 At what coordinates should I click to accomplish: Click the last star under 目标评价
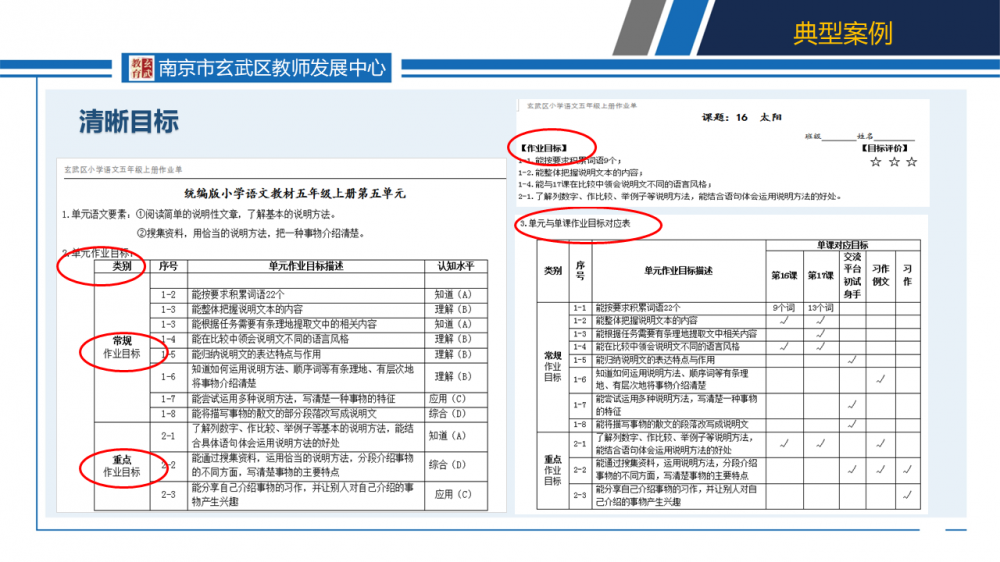[911, 161]
